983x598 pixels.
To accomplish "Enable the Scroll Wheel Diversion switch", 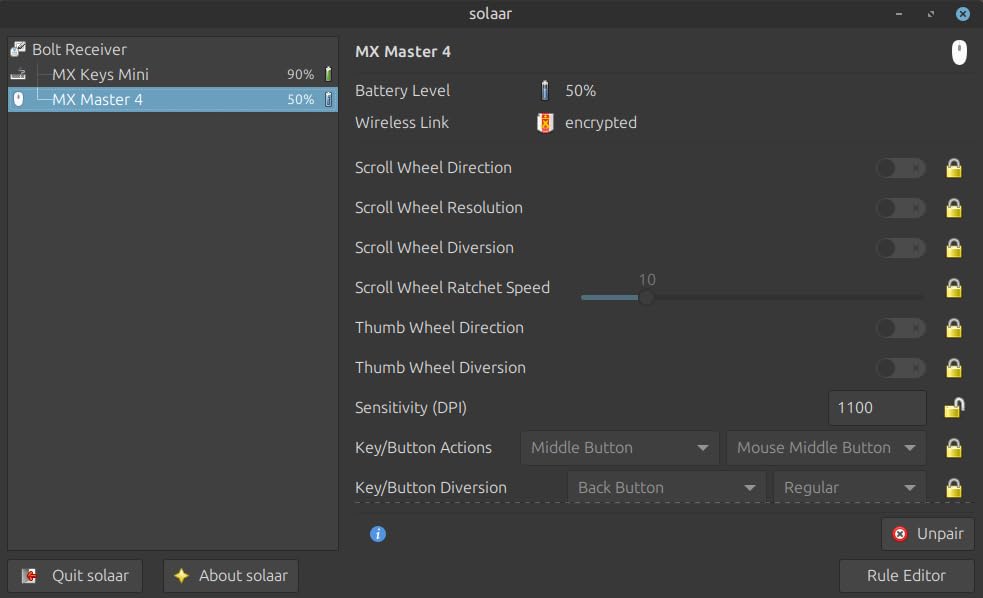I will [x=900, y=248].
